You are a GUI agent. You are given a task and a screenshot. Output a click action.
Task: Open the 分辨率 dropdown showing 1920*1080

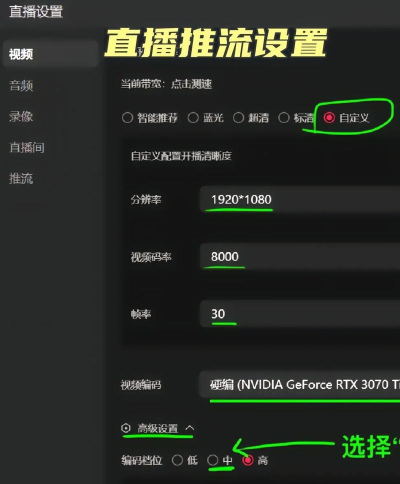[x=300, y=199]
